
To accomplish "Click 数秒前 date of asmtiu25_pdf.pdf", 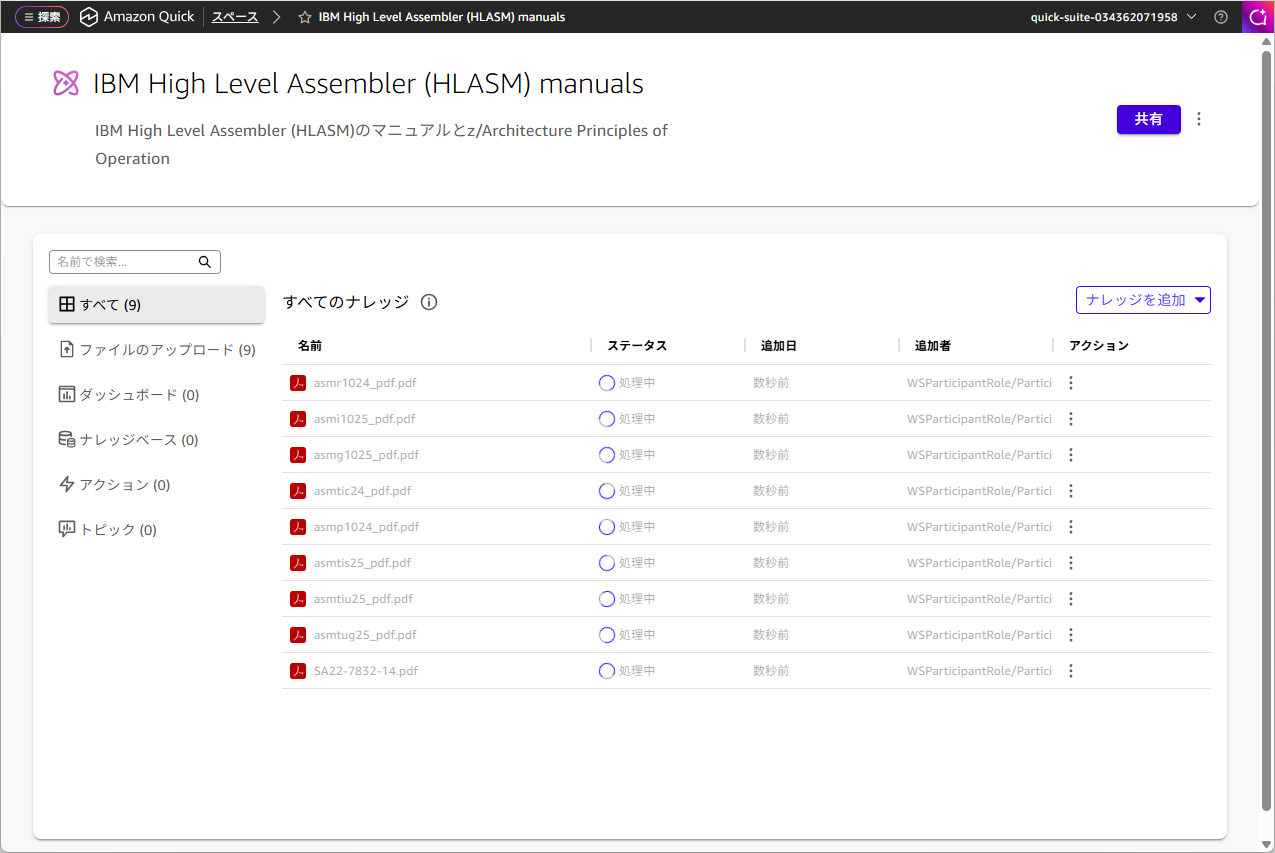I will pyautogui.click(x=771, y=599).
